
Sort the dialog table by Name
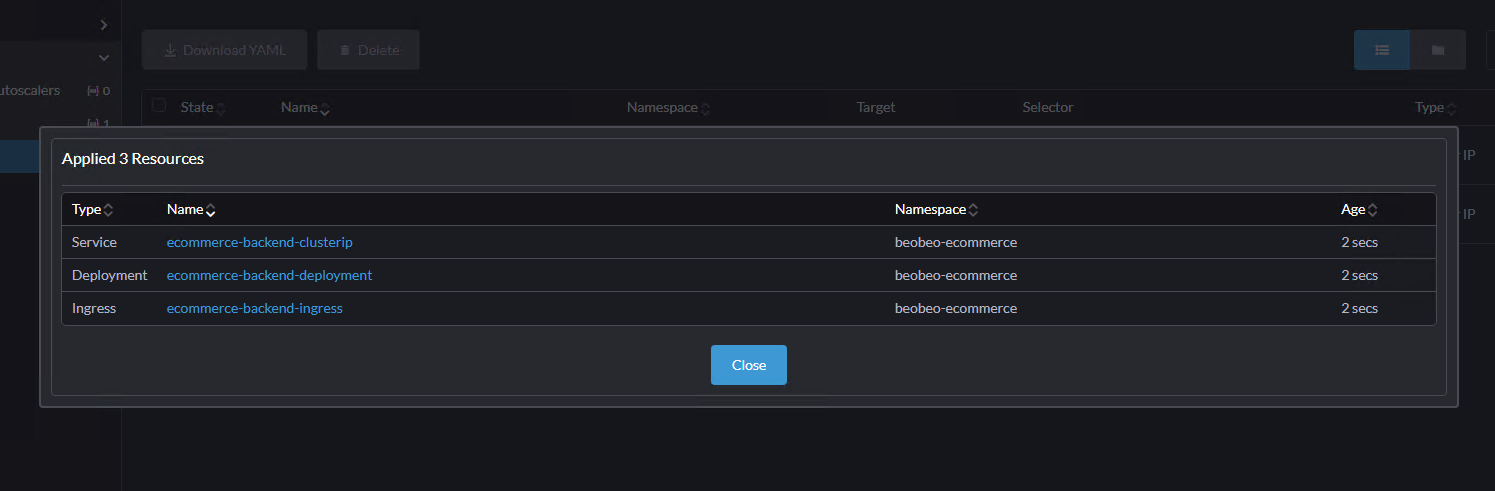[x=191, y=210]
